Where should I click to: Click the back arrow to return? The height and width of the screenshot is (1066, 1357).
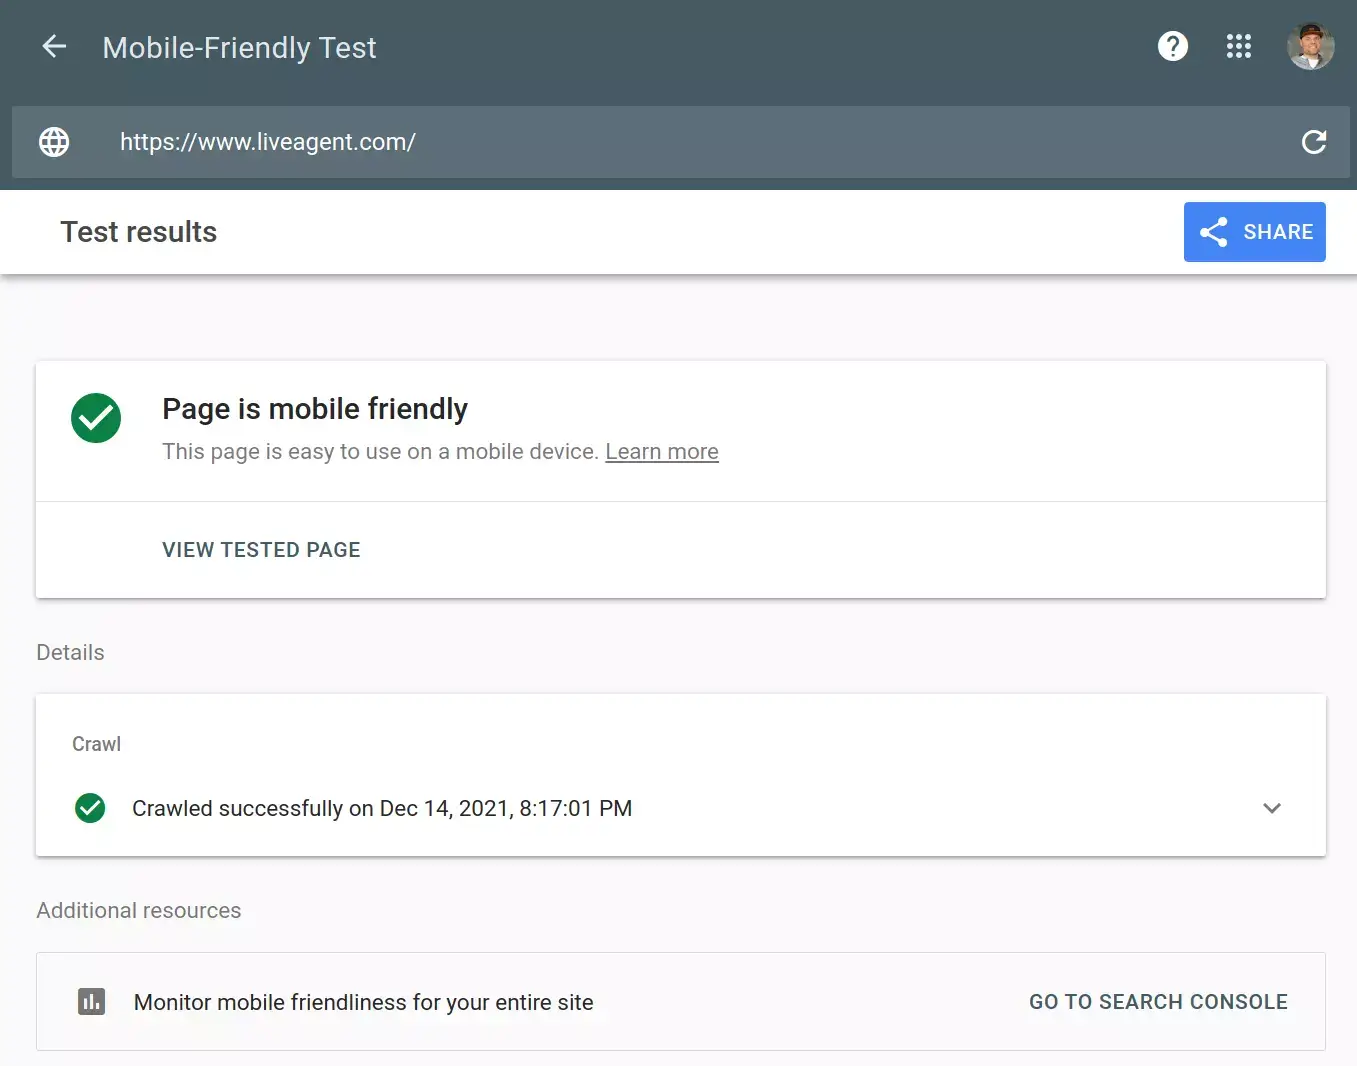54,46
